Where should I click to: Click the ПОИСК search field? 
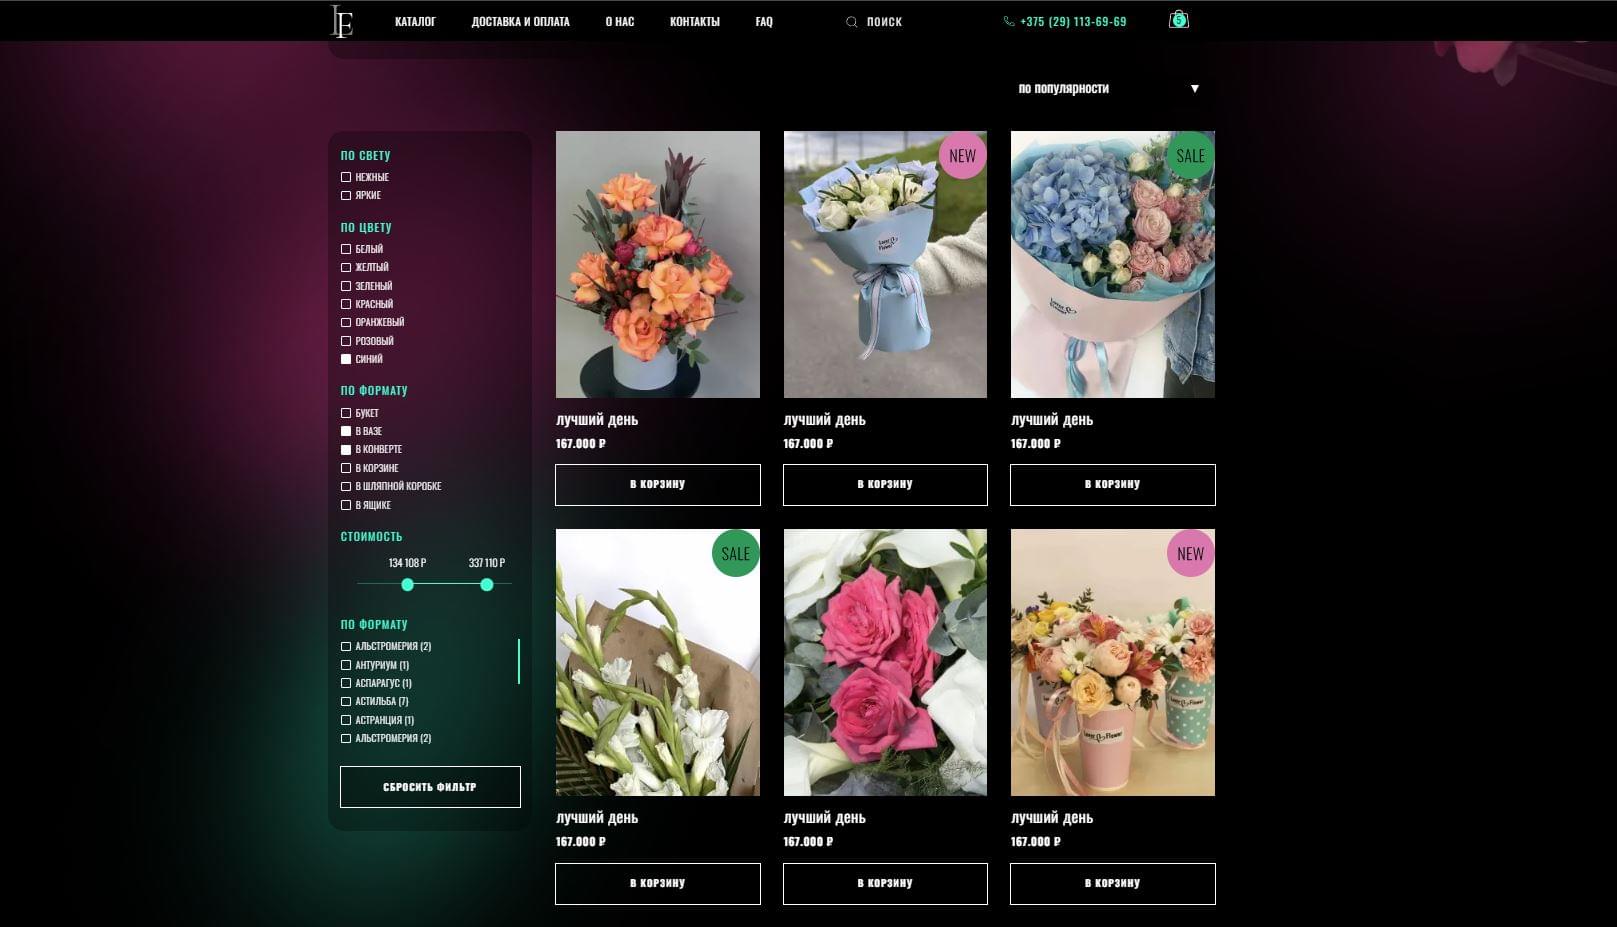tap(884, 22)
